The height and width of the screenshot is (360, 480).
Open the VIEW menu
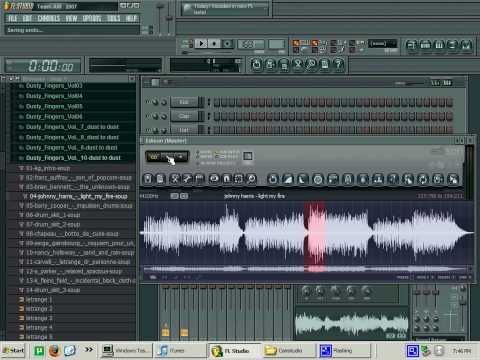coord(71,18)
